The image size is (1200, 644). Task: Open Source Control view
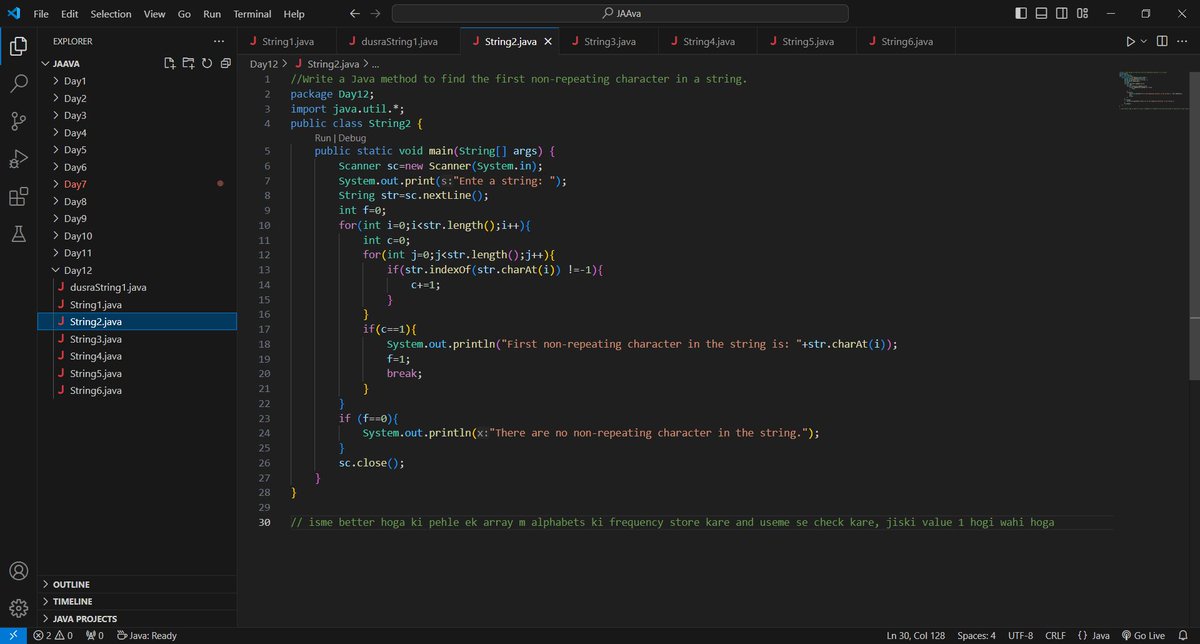coord(18,122)
